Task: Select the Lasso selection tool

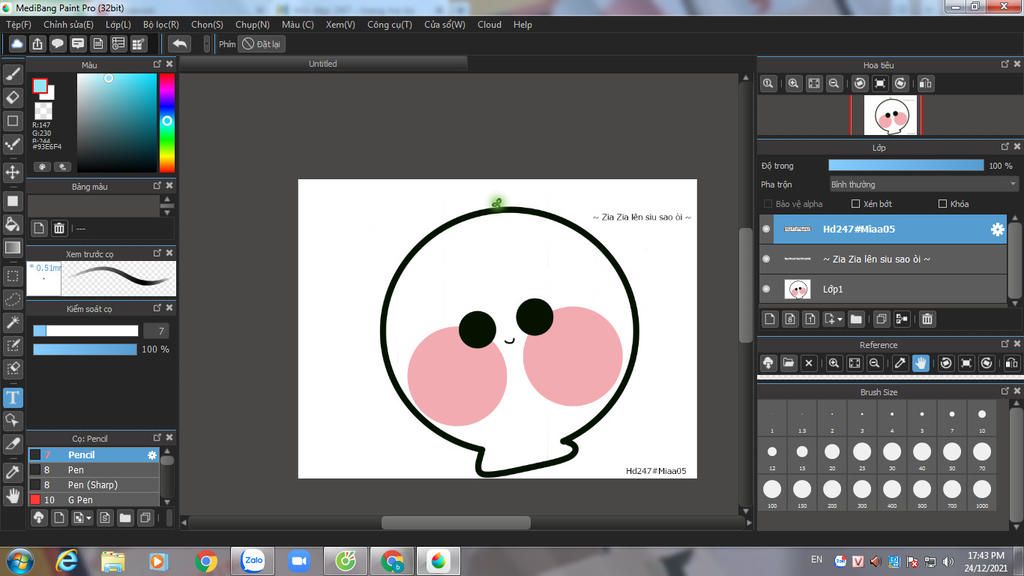Action: pos(12,300)
